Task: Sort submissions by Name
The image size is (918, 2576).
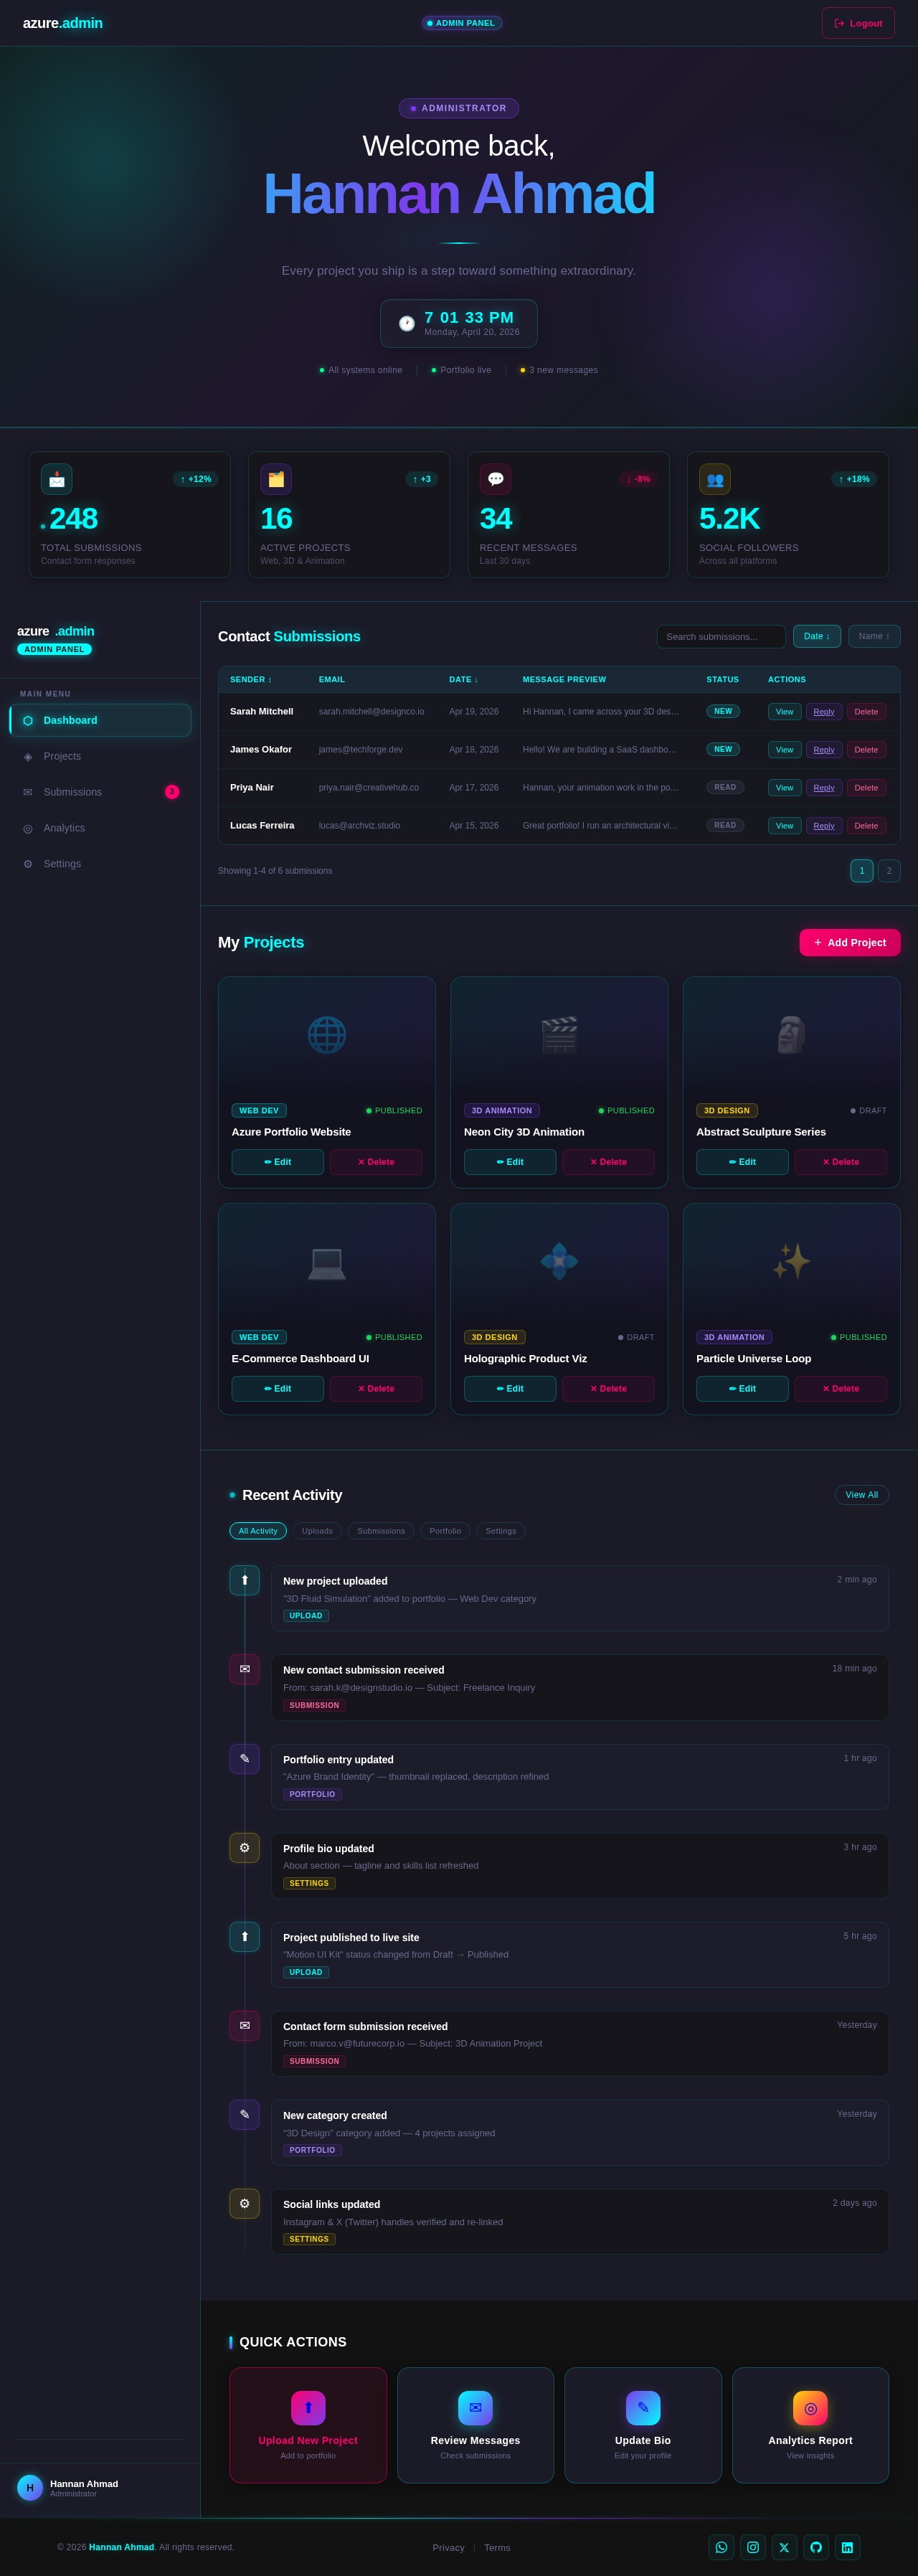Action: point(874,636)
